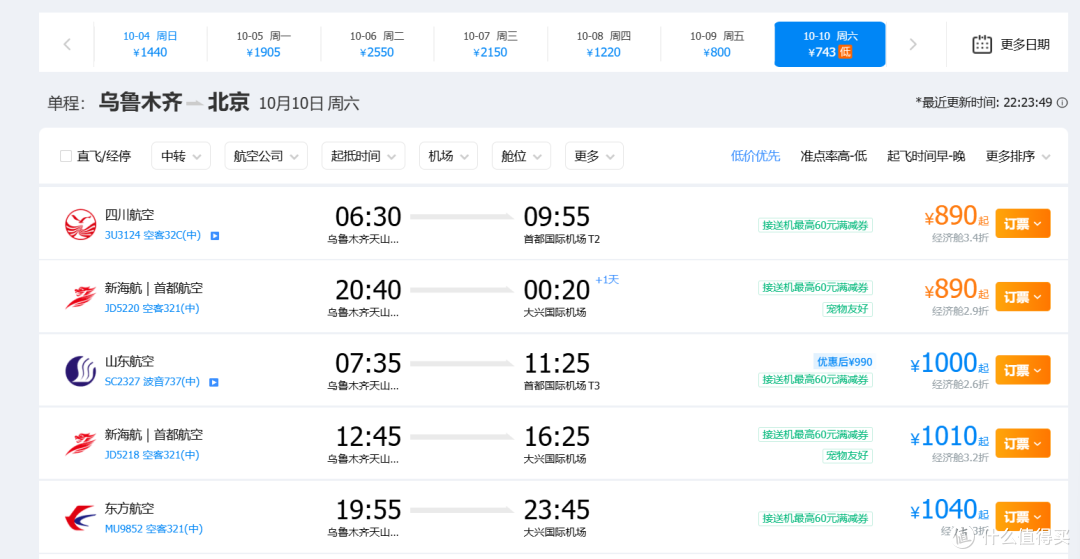This screenshot has height=559, width=1080.
Task: Click Capital Airlines logo for JD5220
Action: click(x=81, y=297)
